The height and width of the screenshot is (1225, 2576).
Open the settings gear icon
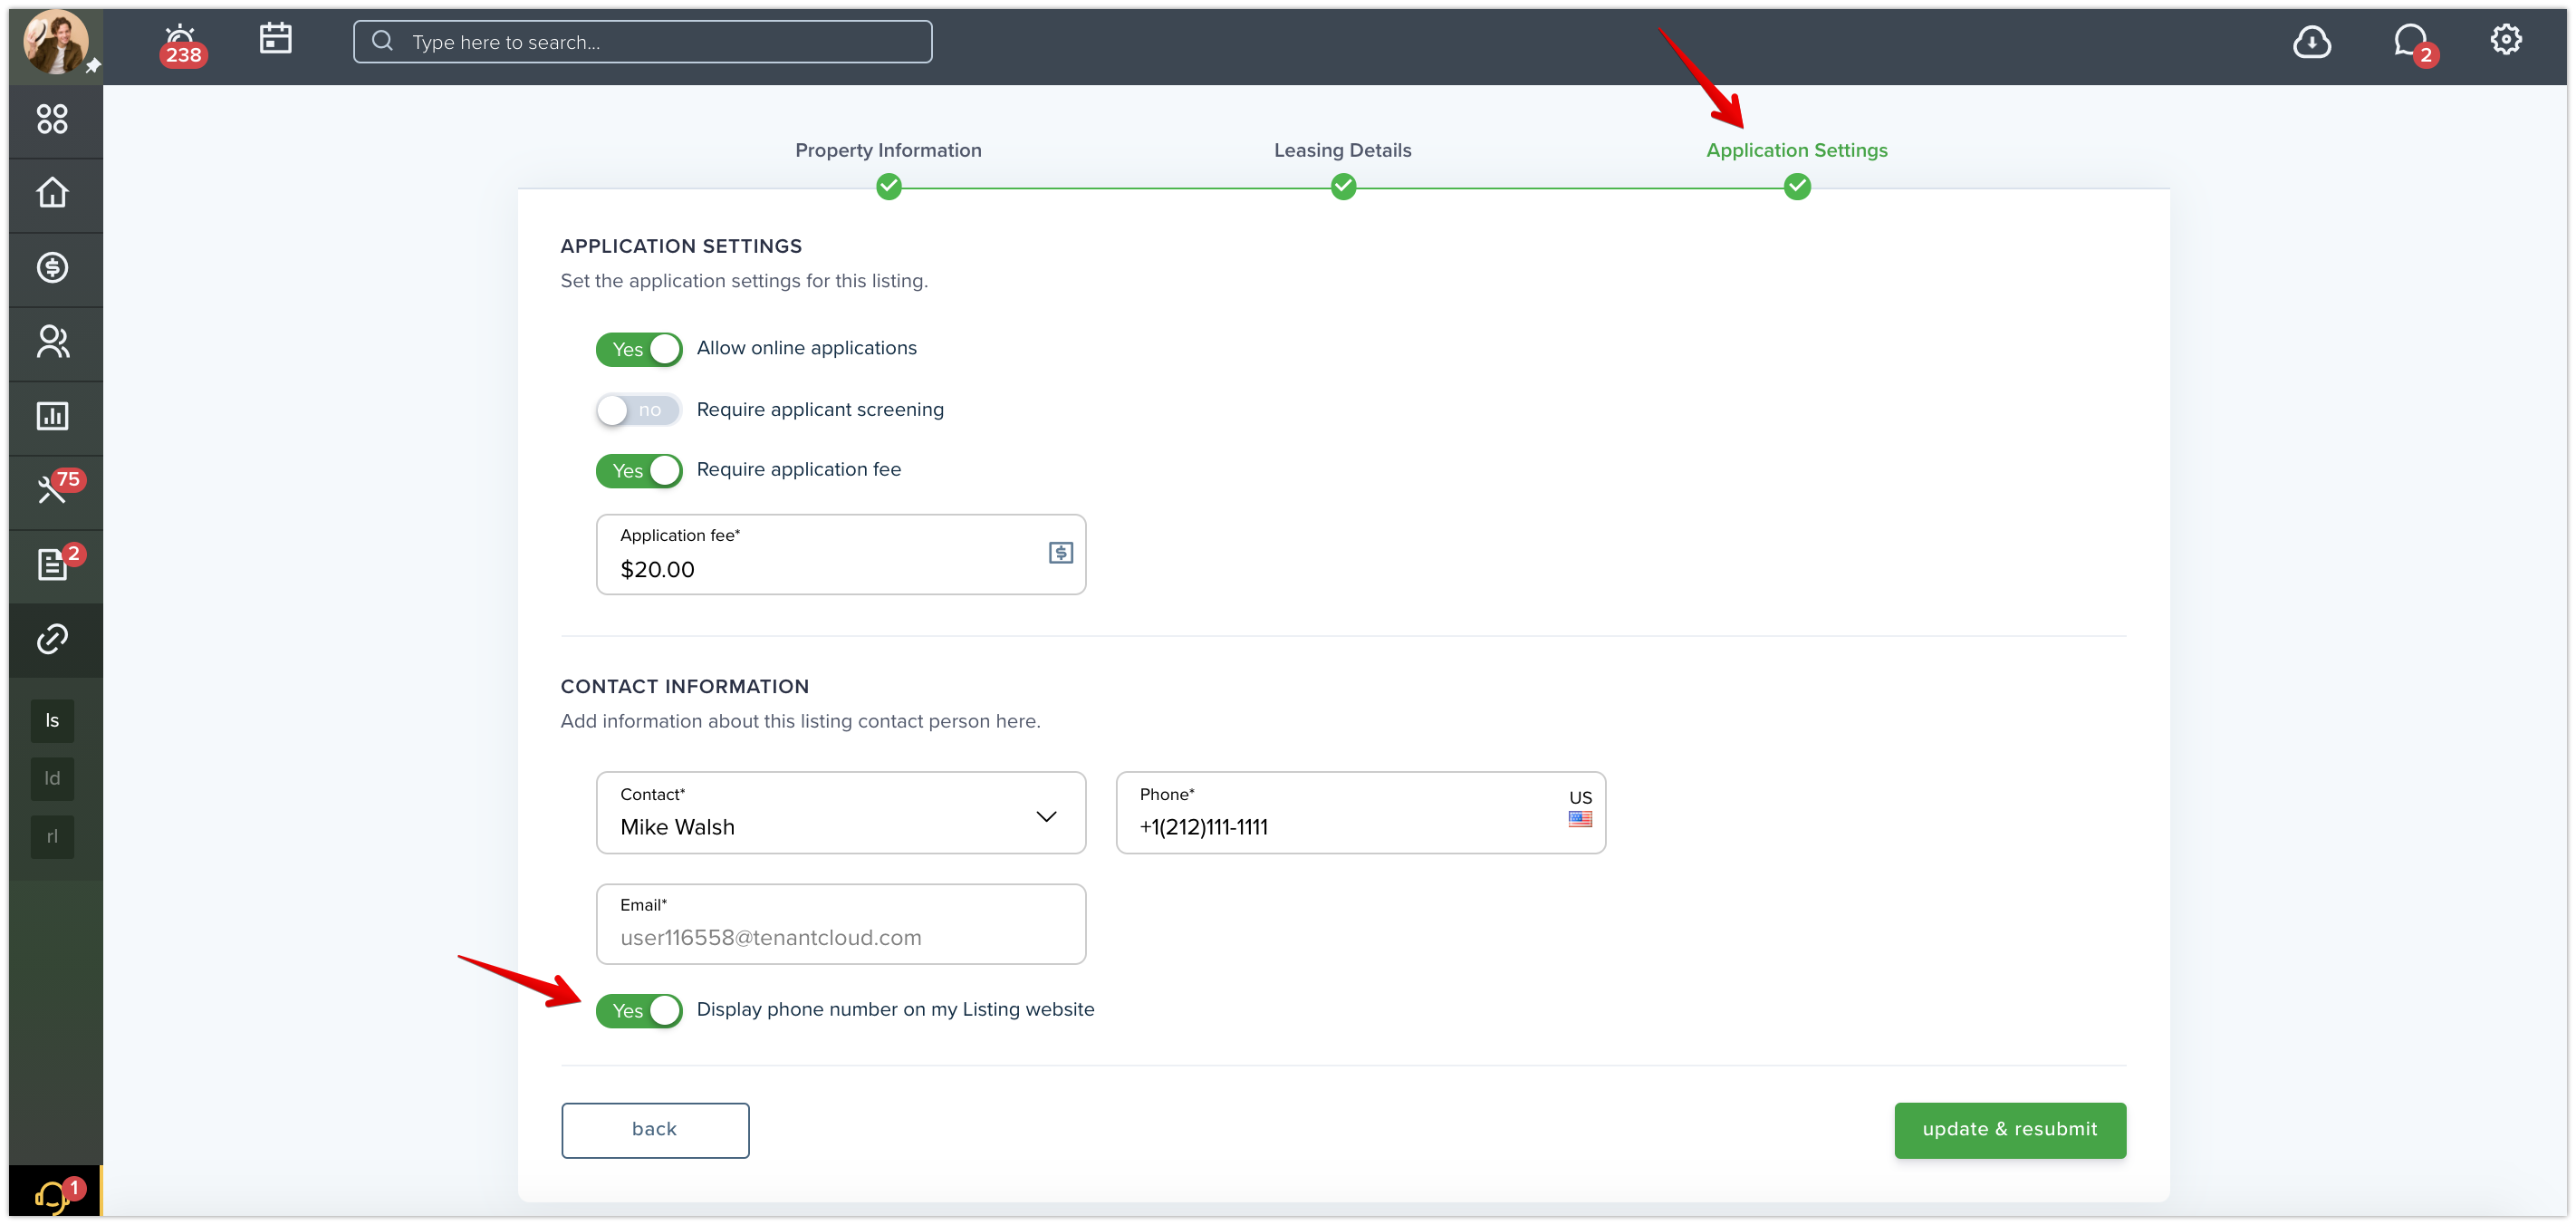pos(2505,40)
